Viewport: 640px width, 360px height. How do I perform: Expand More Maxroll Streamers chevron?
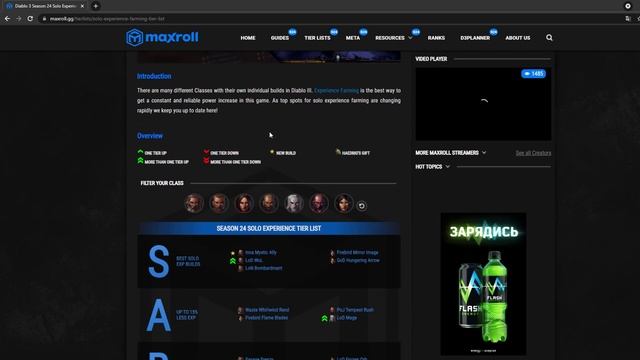click(484, 153)
